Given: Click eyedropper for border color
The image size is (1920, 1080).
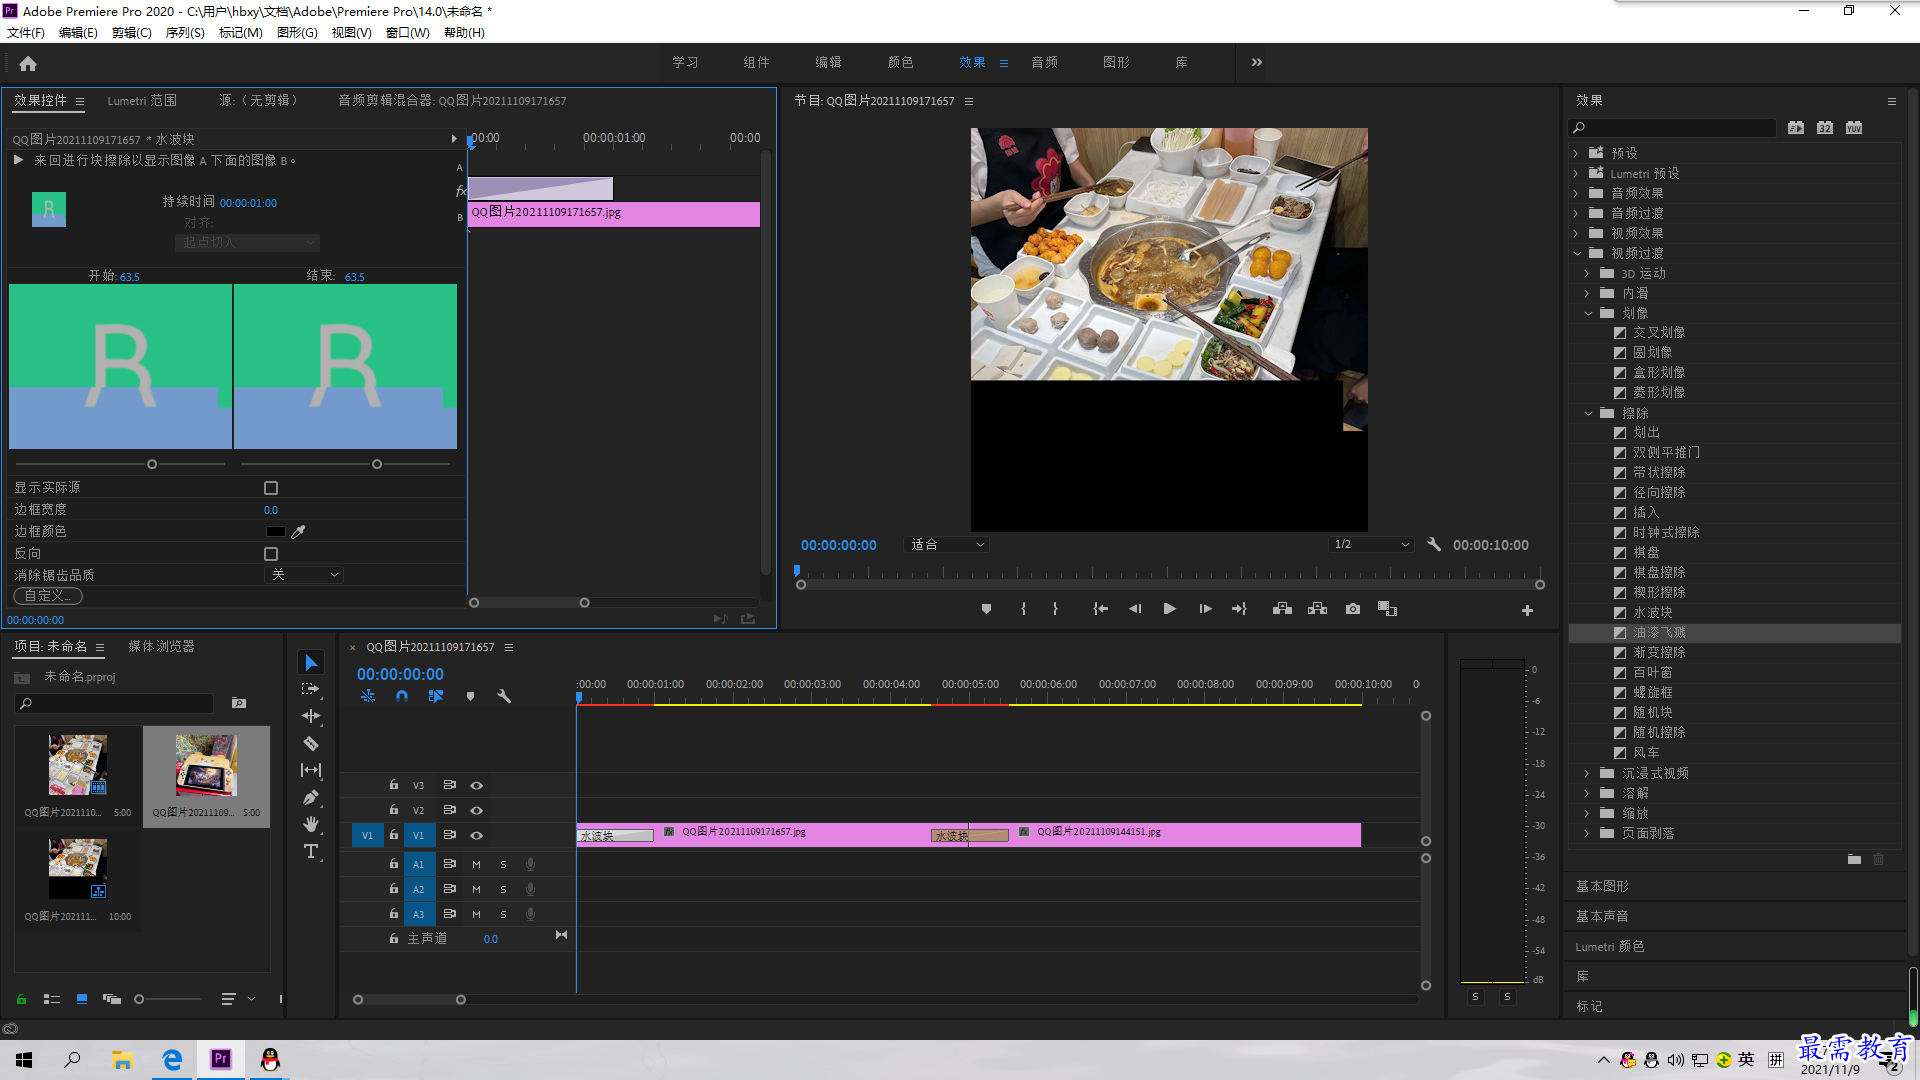Looking at the screenshot, I should tap(298, 532).
